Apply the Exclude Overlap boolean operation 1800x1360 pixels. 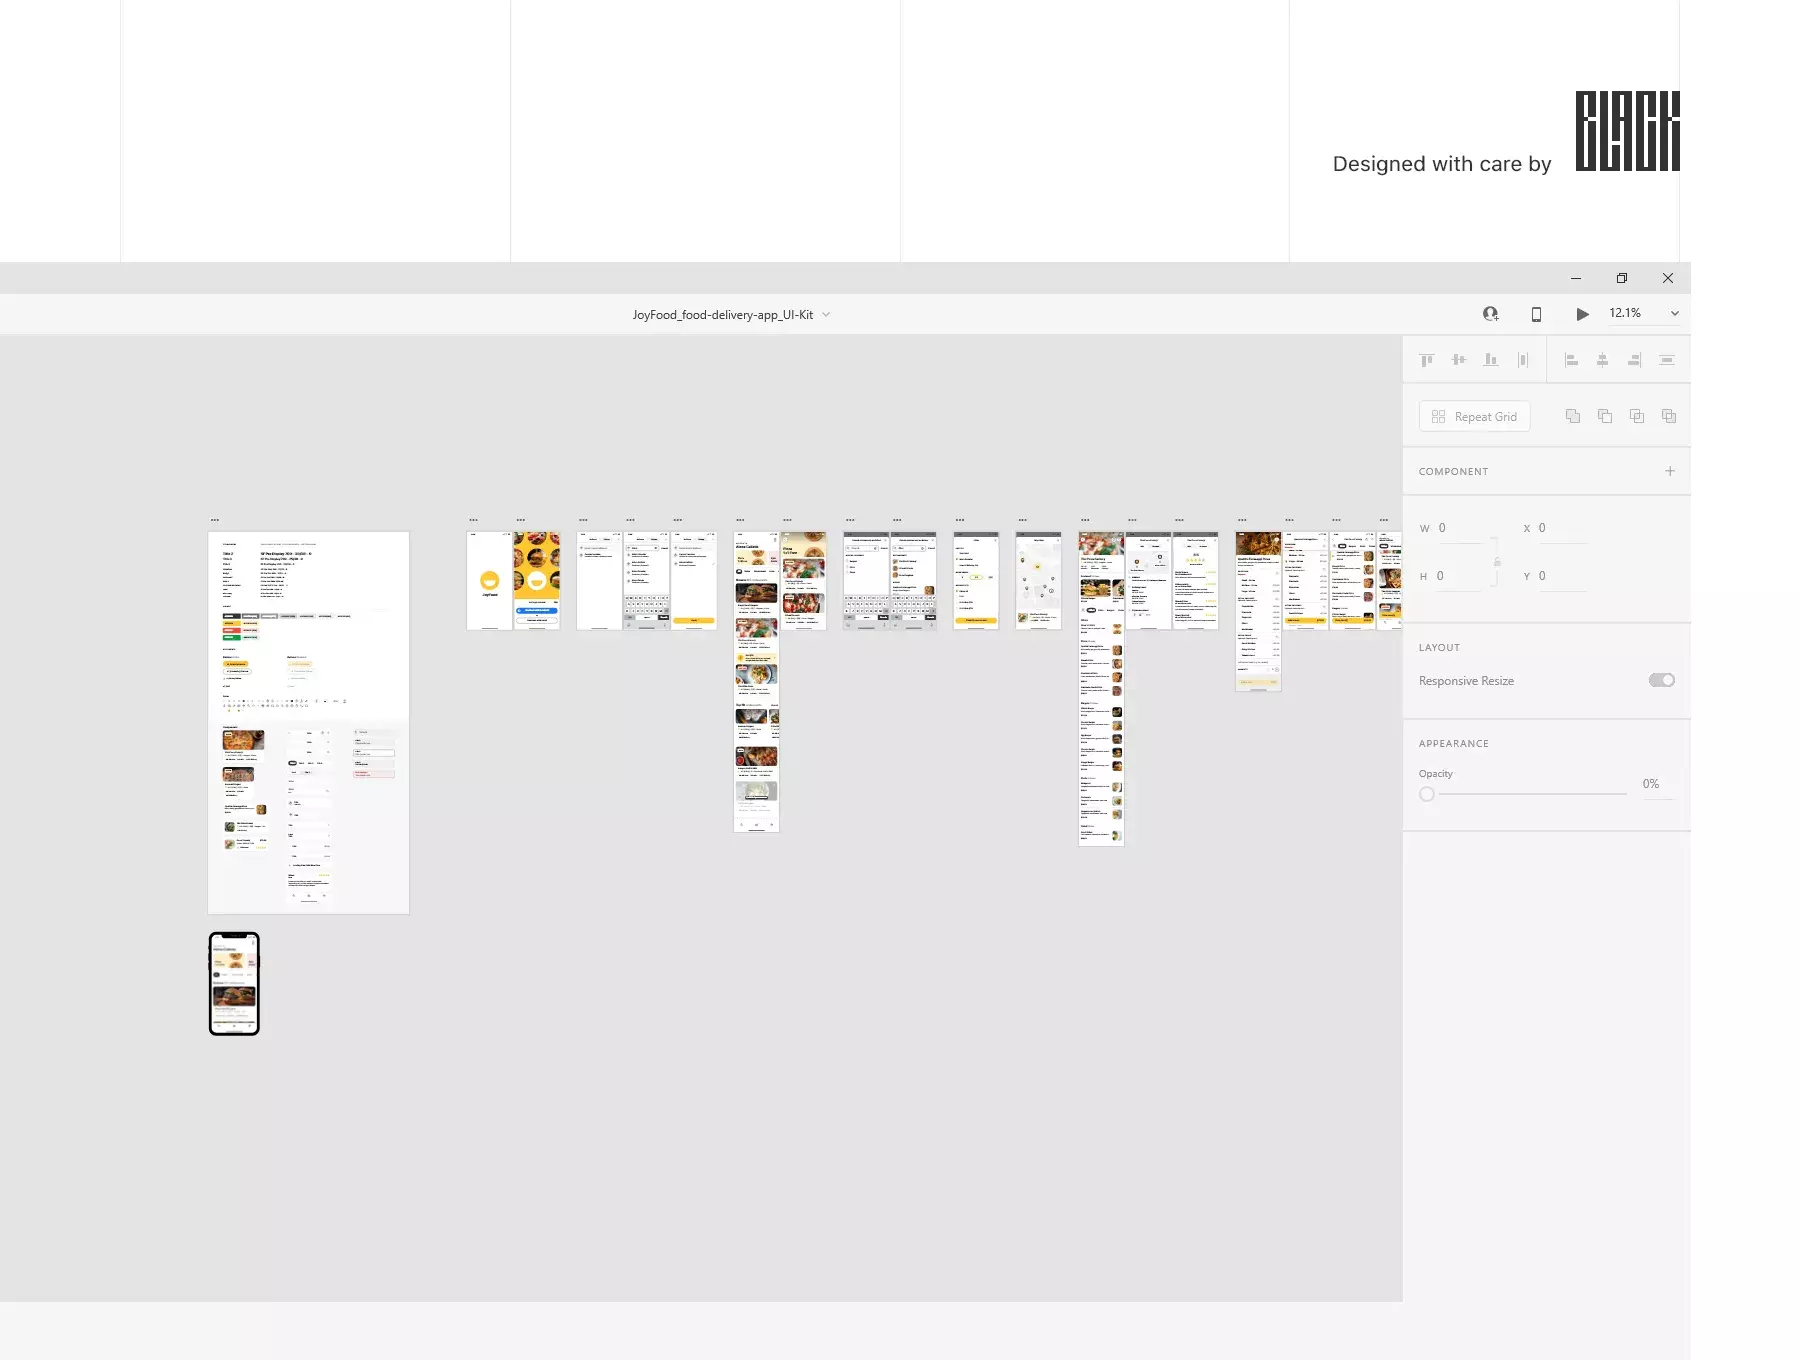point(1669,416)
